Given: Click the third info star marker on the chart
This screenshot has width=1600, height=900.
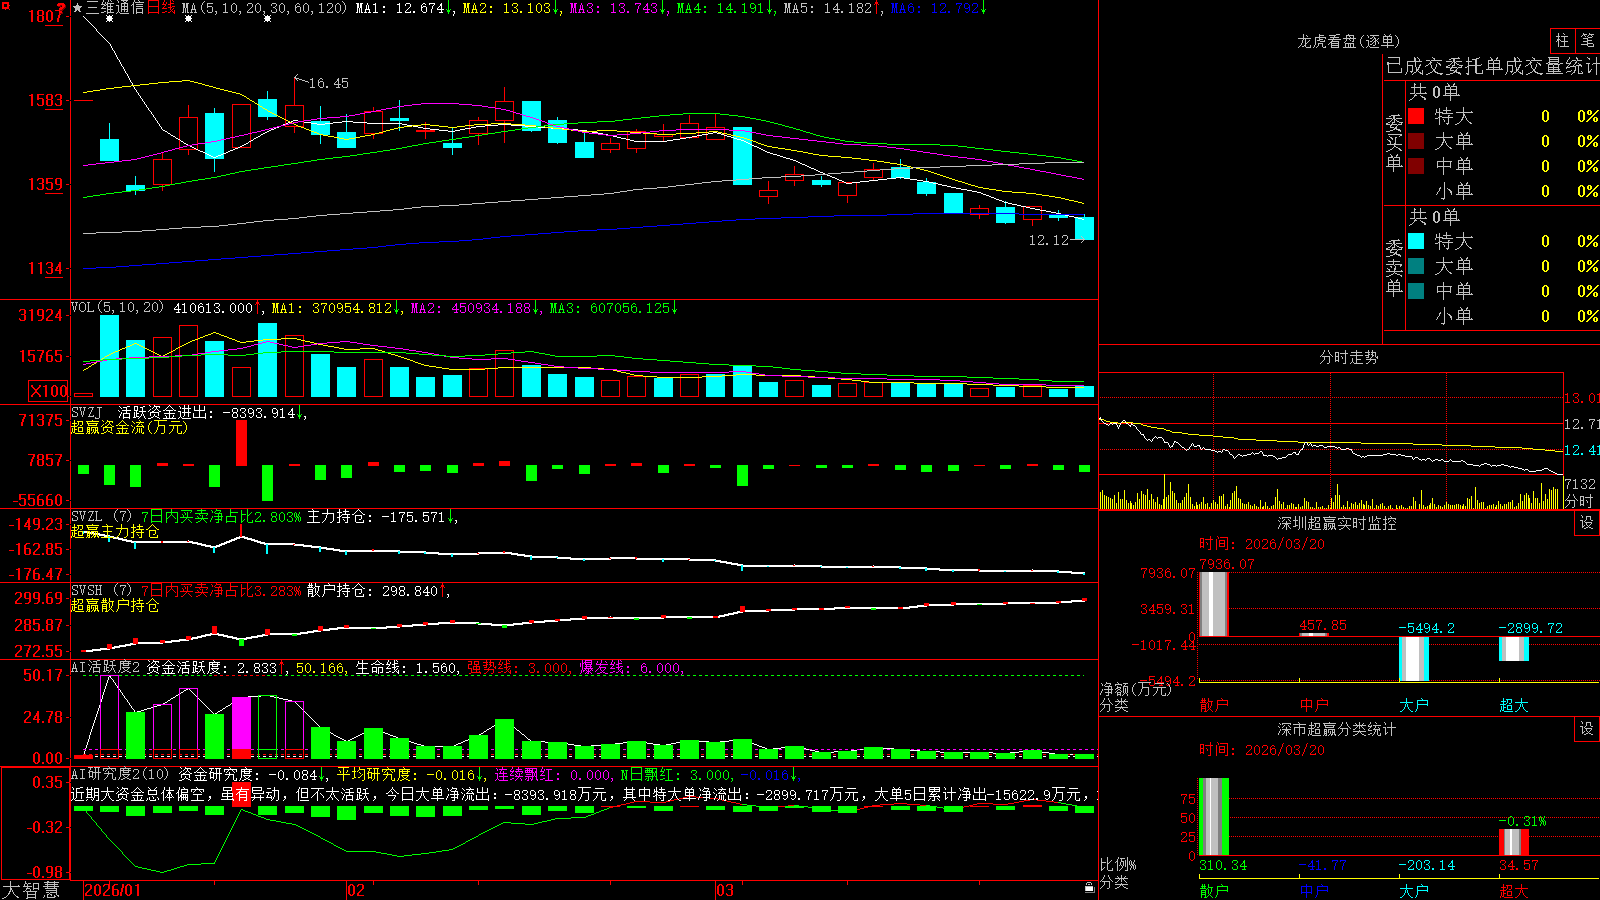Looking at the screenshot, I should click(267, 19).
